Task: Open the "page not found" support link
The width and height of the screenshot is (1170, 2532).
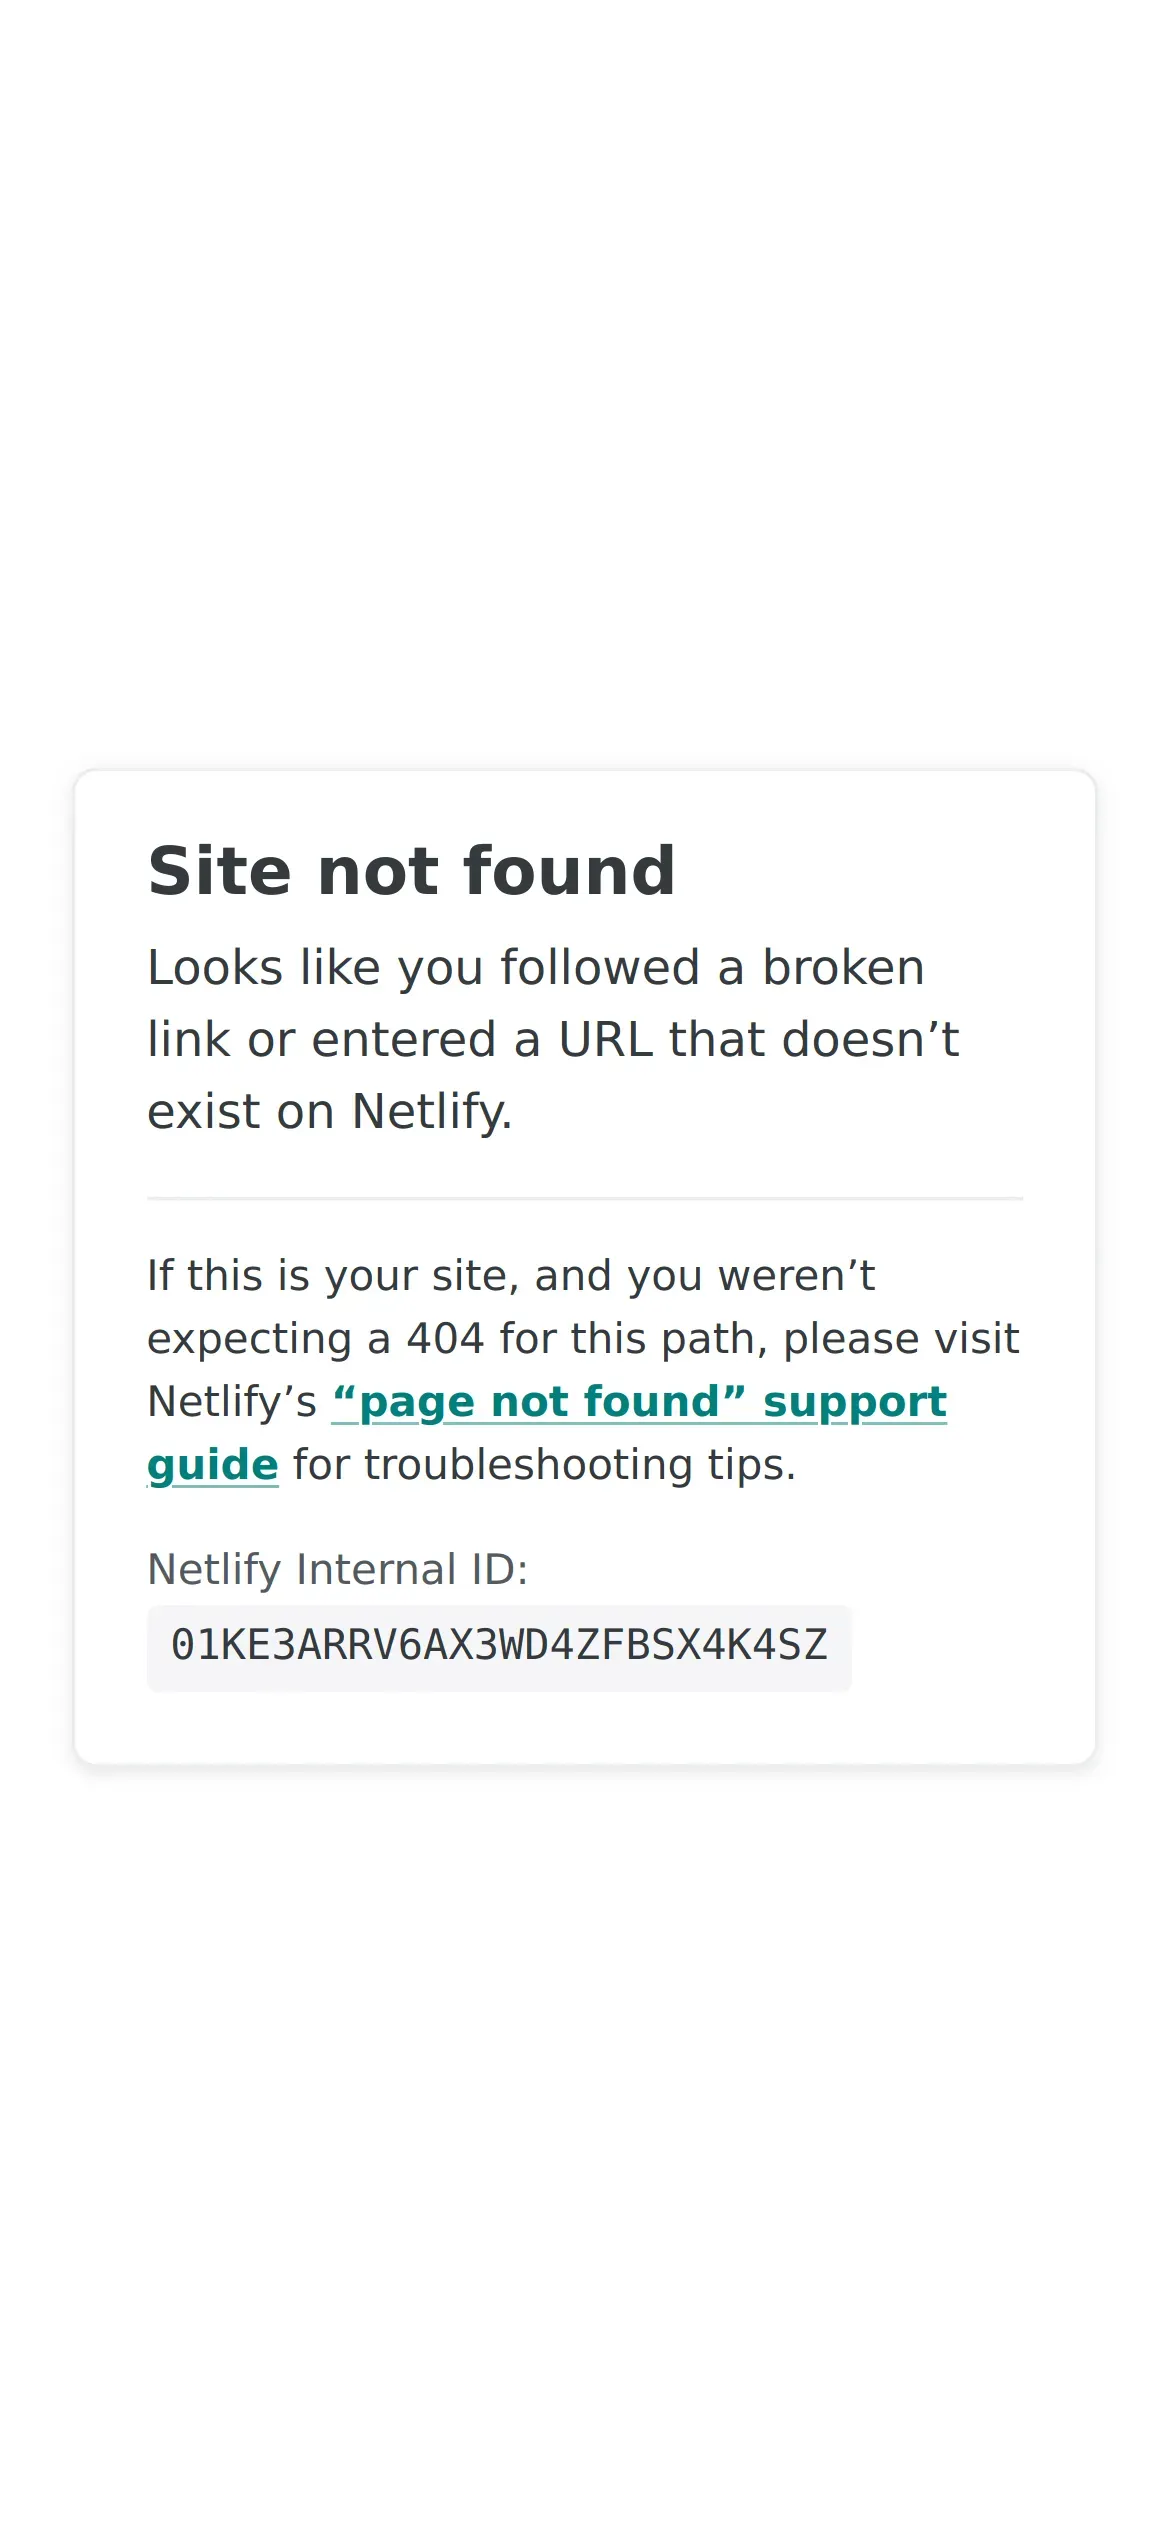Action: (639, 1402)
